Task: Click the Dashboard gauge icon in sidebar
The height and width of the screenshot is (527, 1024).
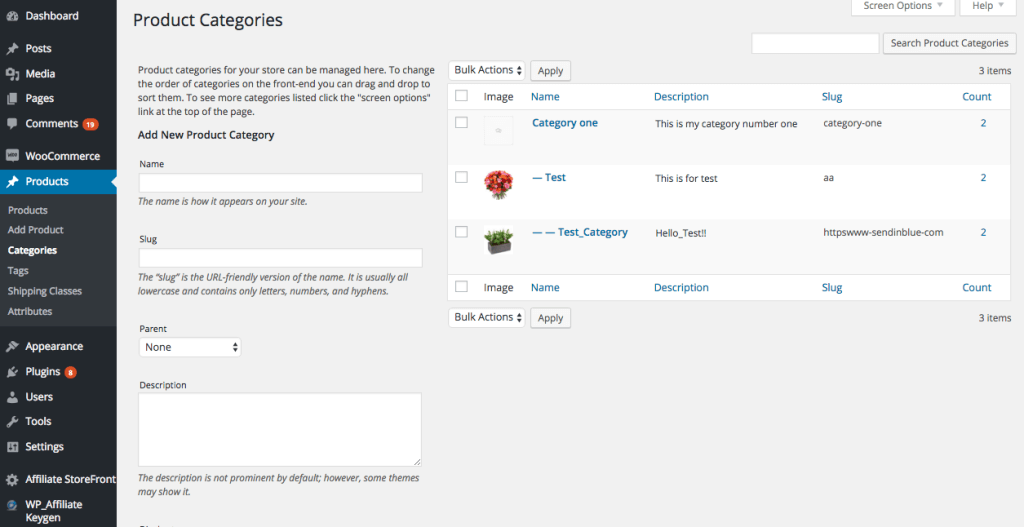Action: pyautogui.click(x=12, y=16)
